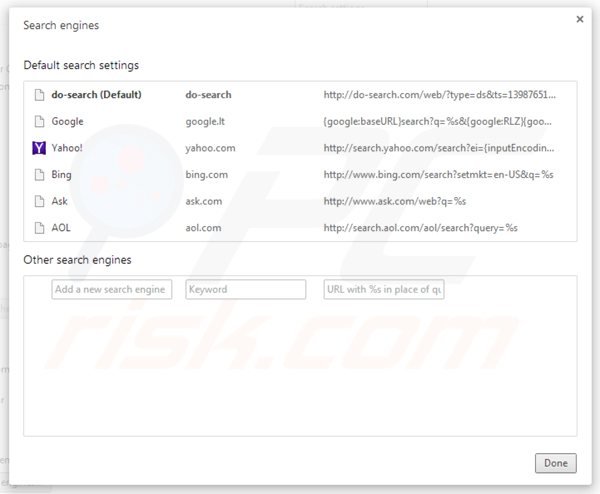Focus the Add a new search engine field
The height and width of the screenshot is (494, 600).
[112, 289]
